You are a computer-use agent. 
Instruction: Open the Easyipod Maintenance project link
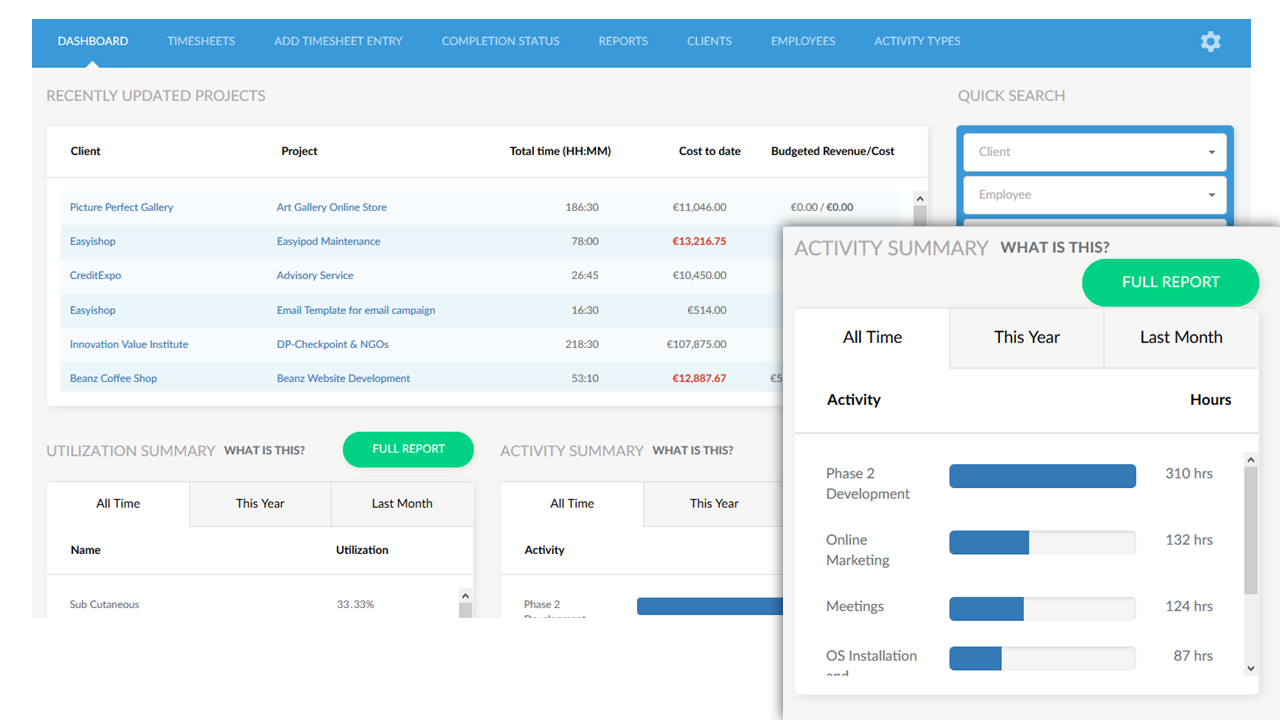pos(328,242)
